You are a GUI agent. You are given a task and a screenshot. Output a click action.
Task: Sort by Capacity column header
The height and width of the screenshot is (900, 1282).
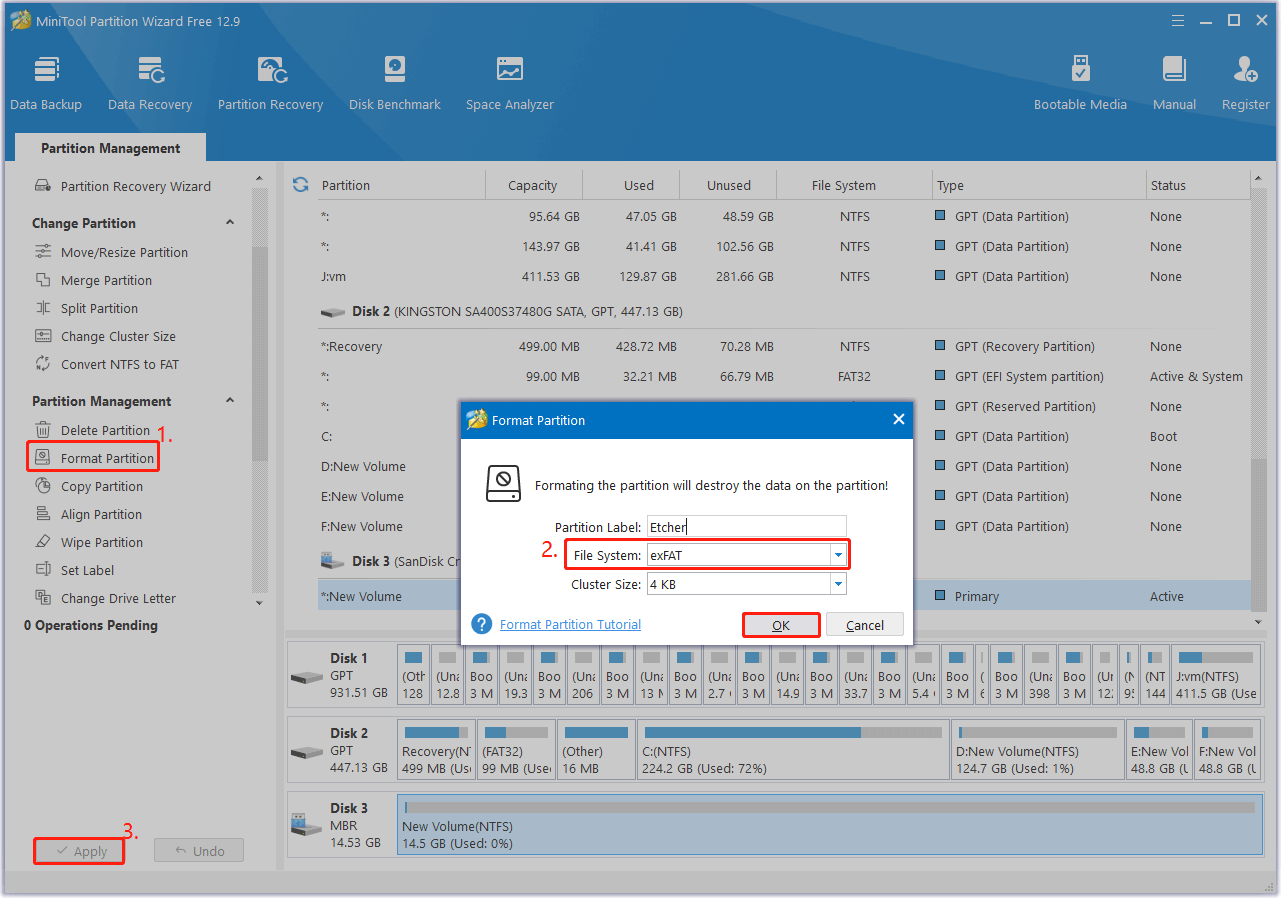tap(533, 185)
